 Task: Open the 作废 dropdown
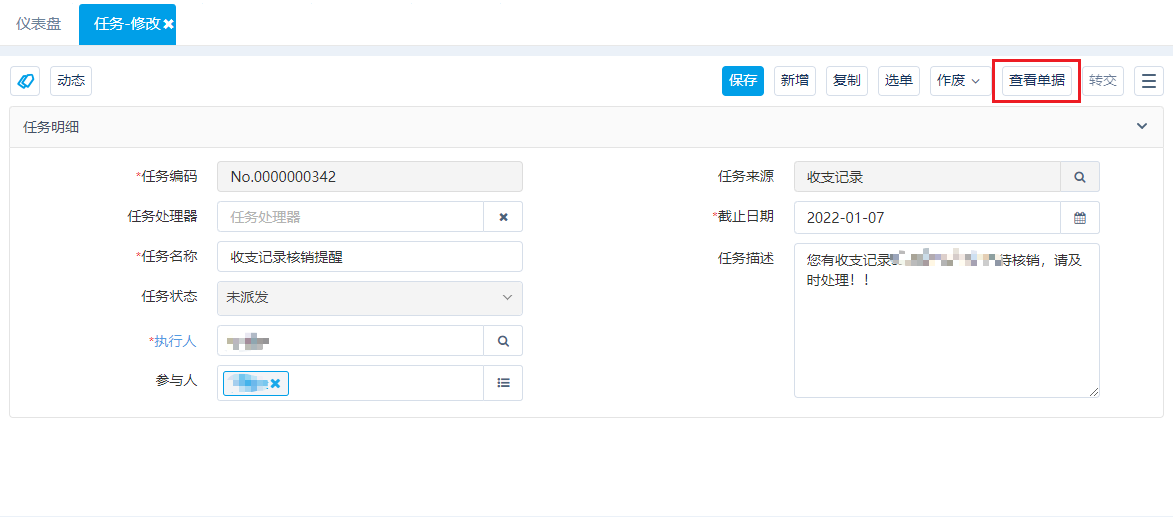[958, 81]
